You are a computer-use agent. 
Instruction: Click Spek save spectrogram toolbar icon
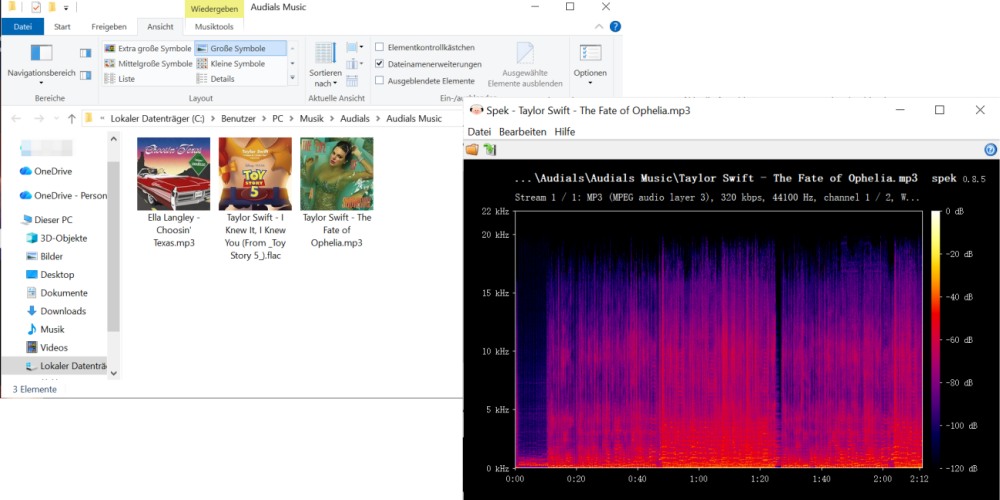pos(489,150)
